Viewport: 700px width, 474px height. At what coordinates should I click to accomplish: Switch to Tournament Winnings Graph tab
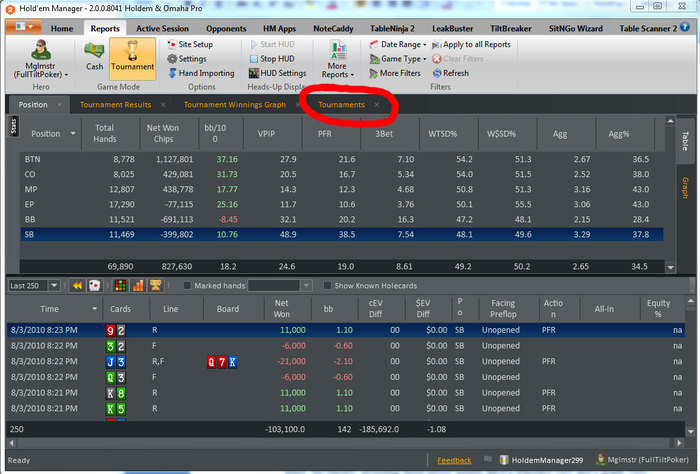coord(235,104)
